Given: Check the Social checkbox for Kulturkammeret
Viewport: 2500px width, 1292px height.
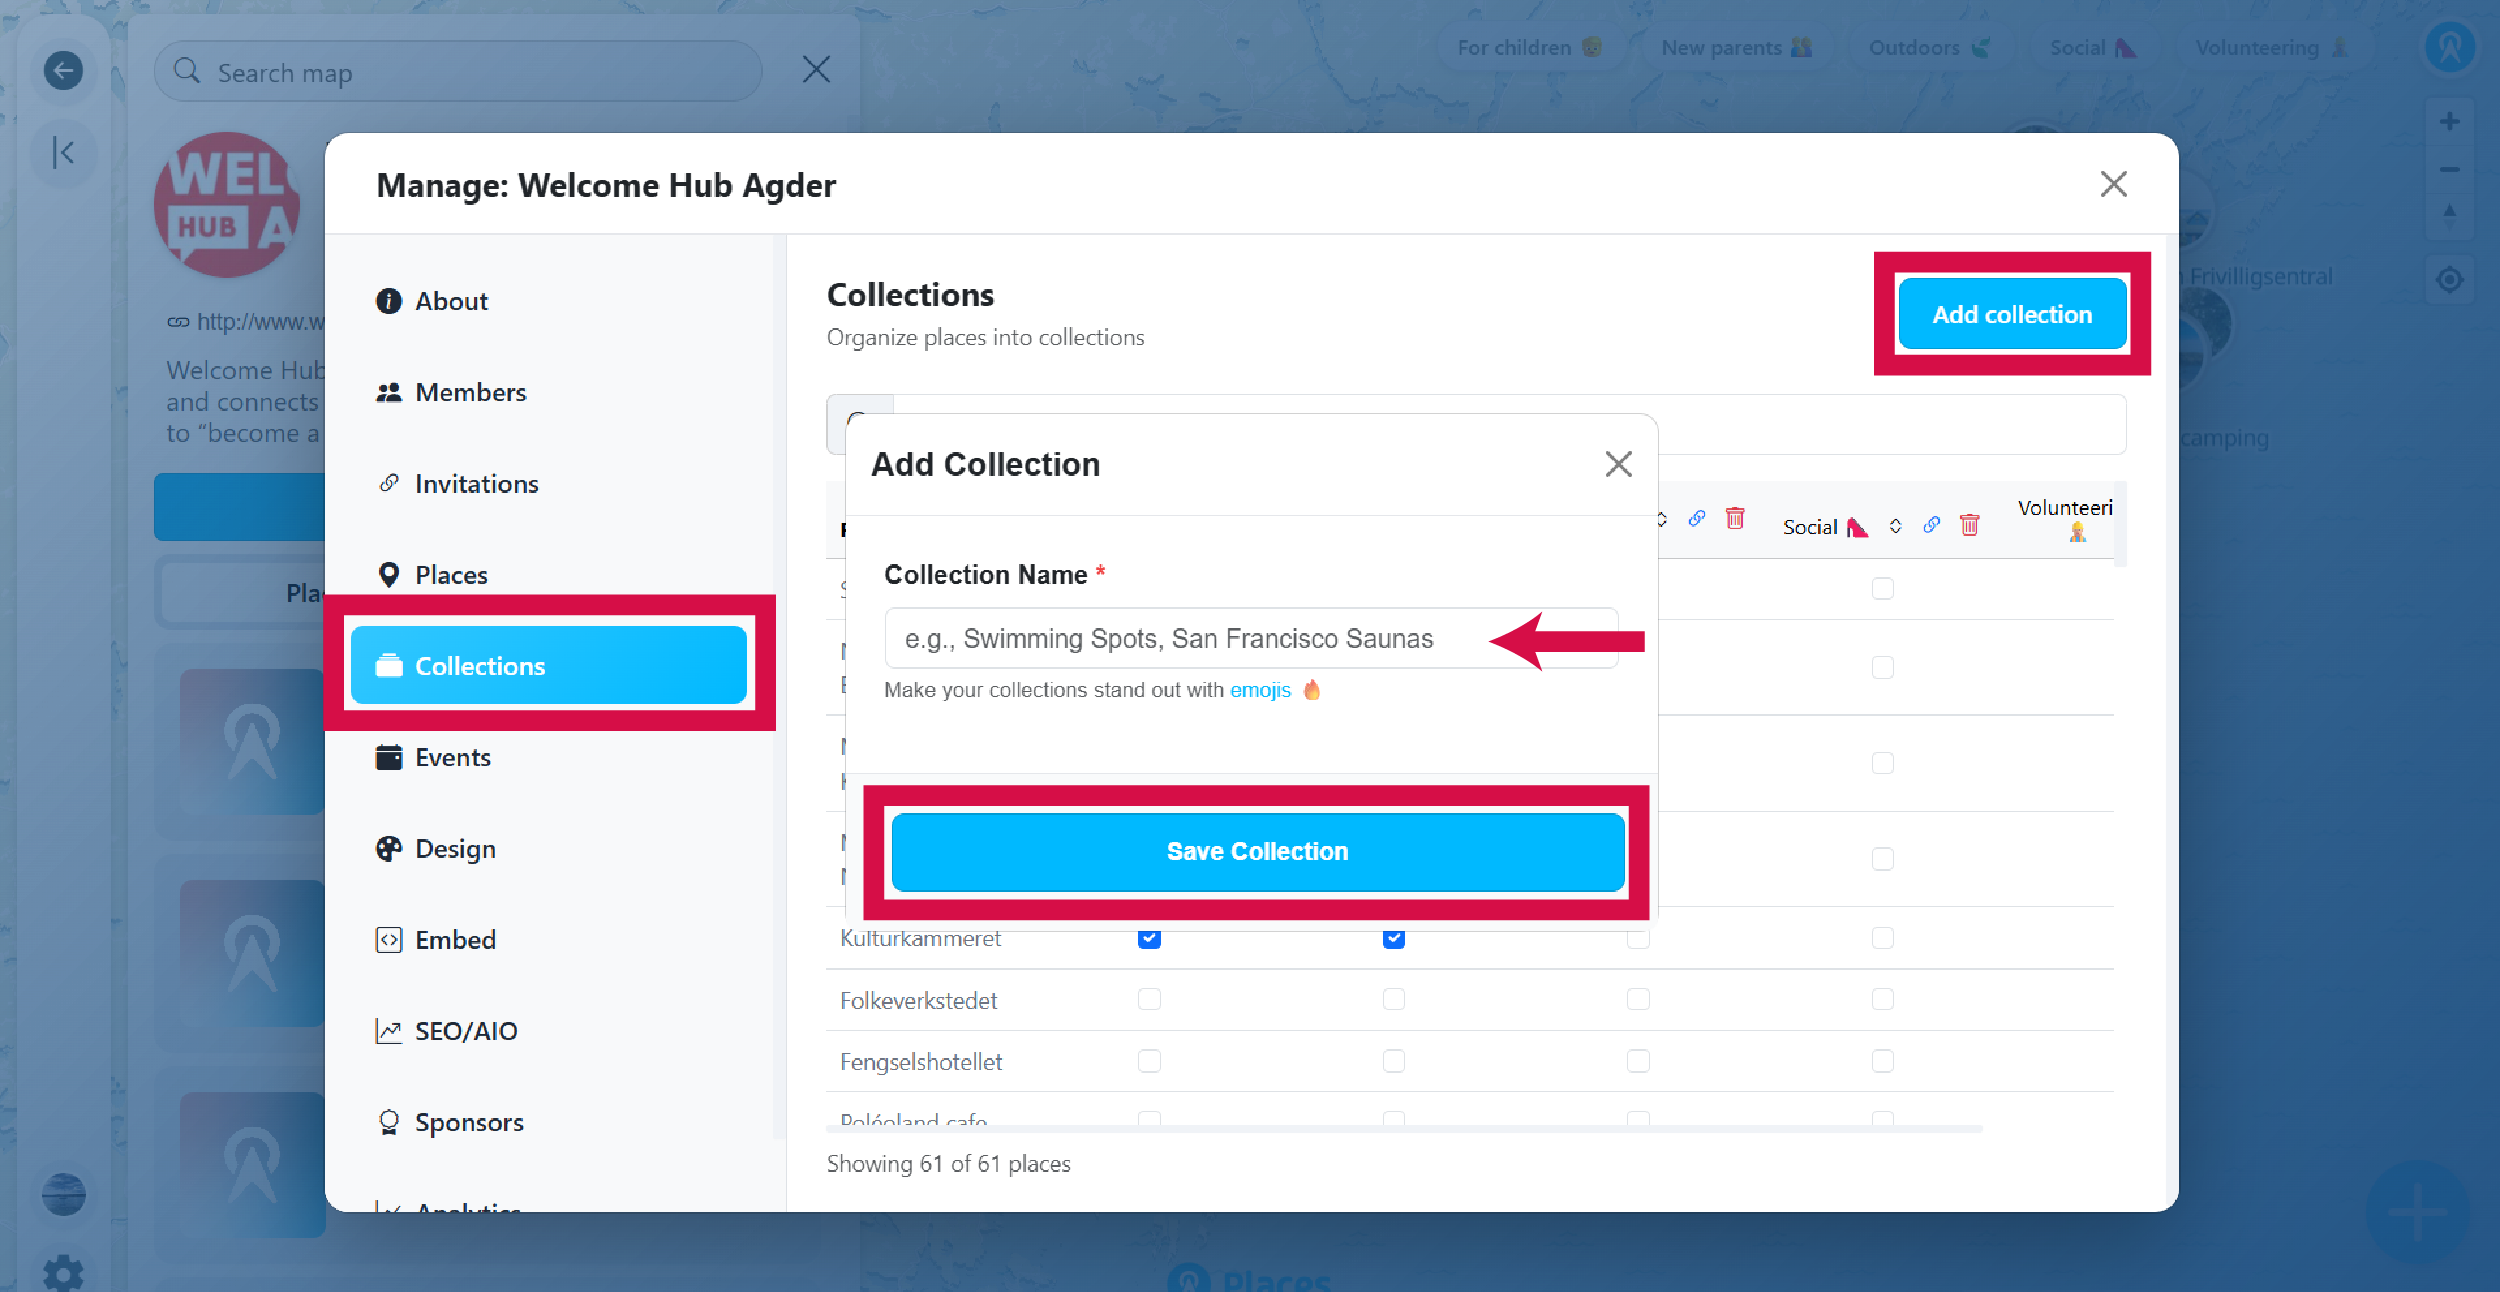Looking at the screenshot, I should [1883, 938].
